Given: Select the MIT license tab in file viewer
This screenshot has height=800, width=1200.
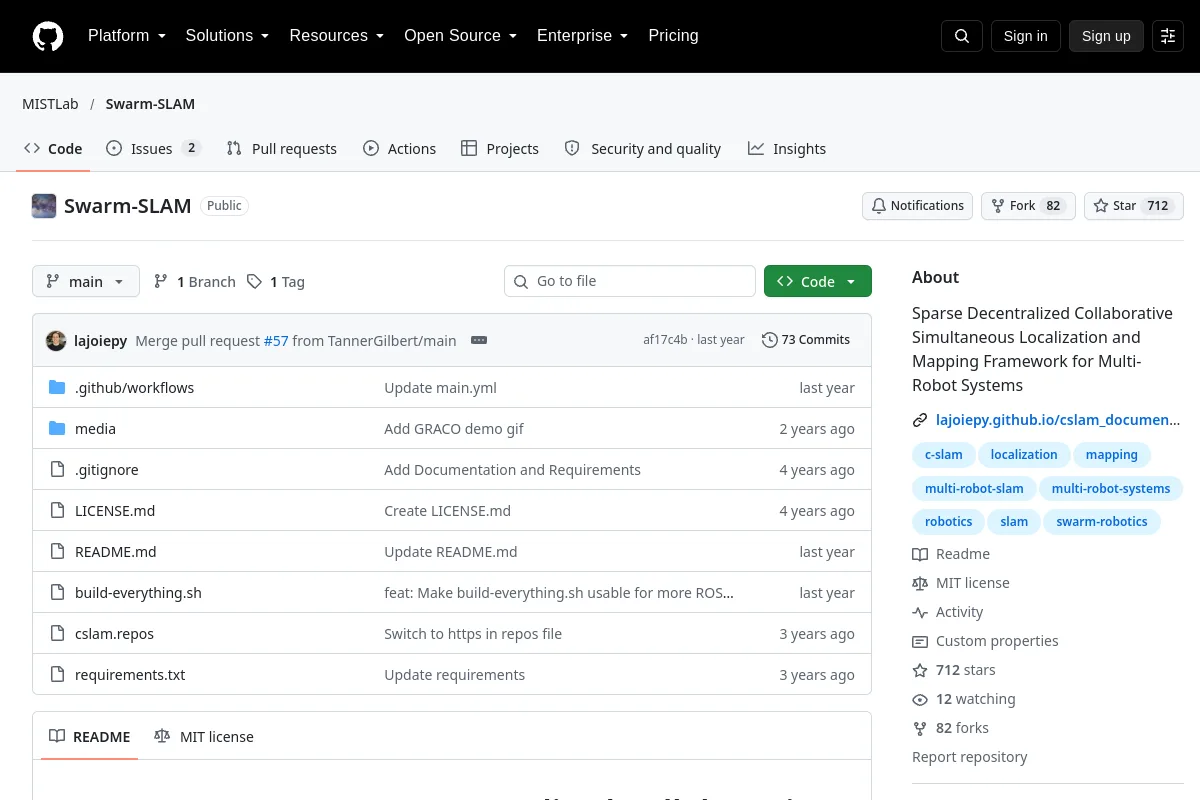Looking at the screenshot, I should click(x=204, y=737).
